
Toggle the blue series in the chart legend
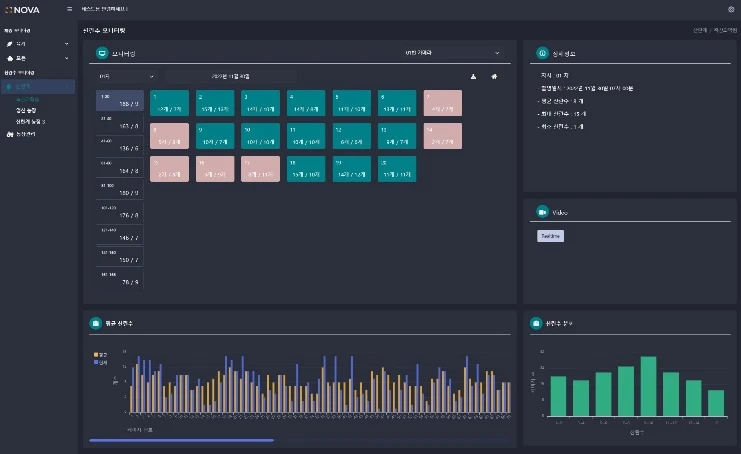[100, 362]
